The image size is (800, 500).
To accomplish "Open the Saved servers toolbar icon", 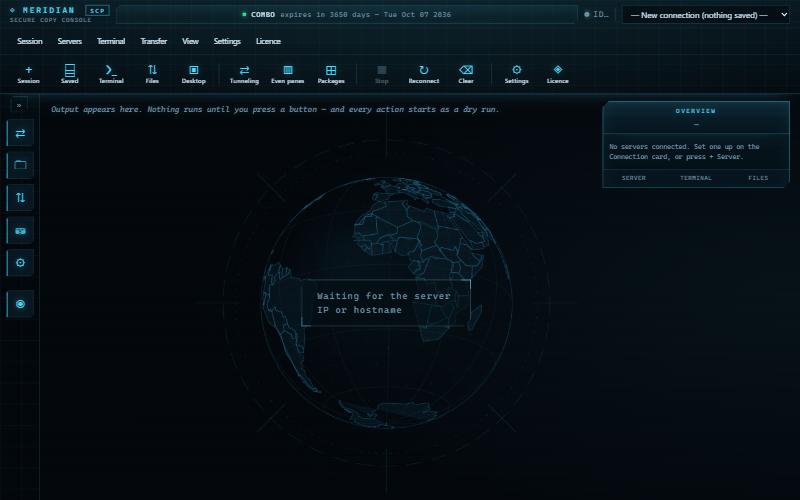I will (70, 74).
